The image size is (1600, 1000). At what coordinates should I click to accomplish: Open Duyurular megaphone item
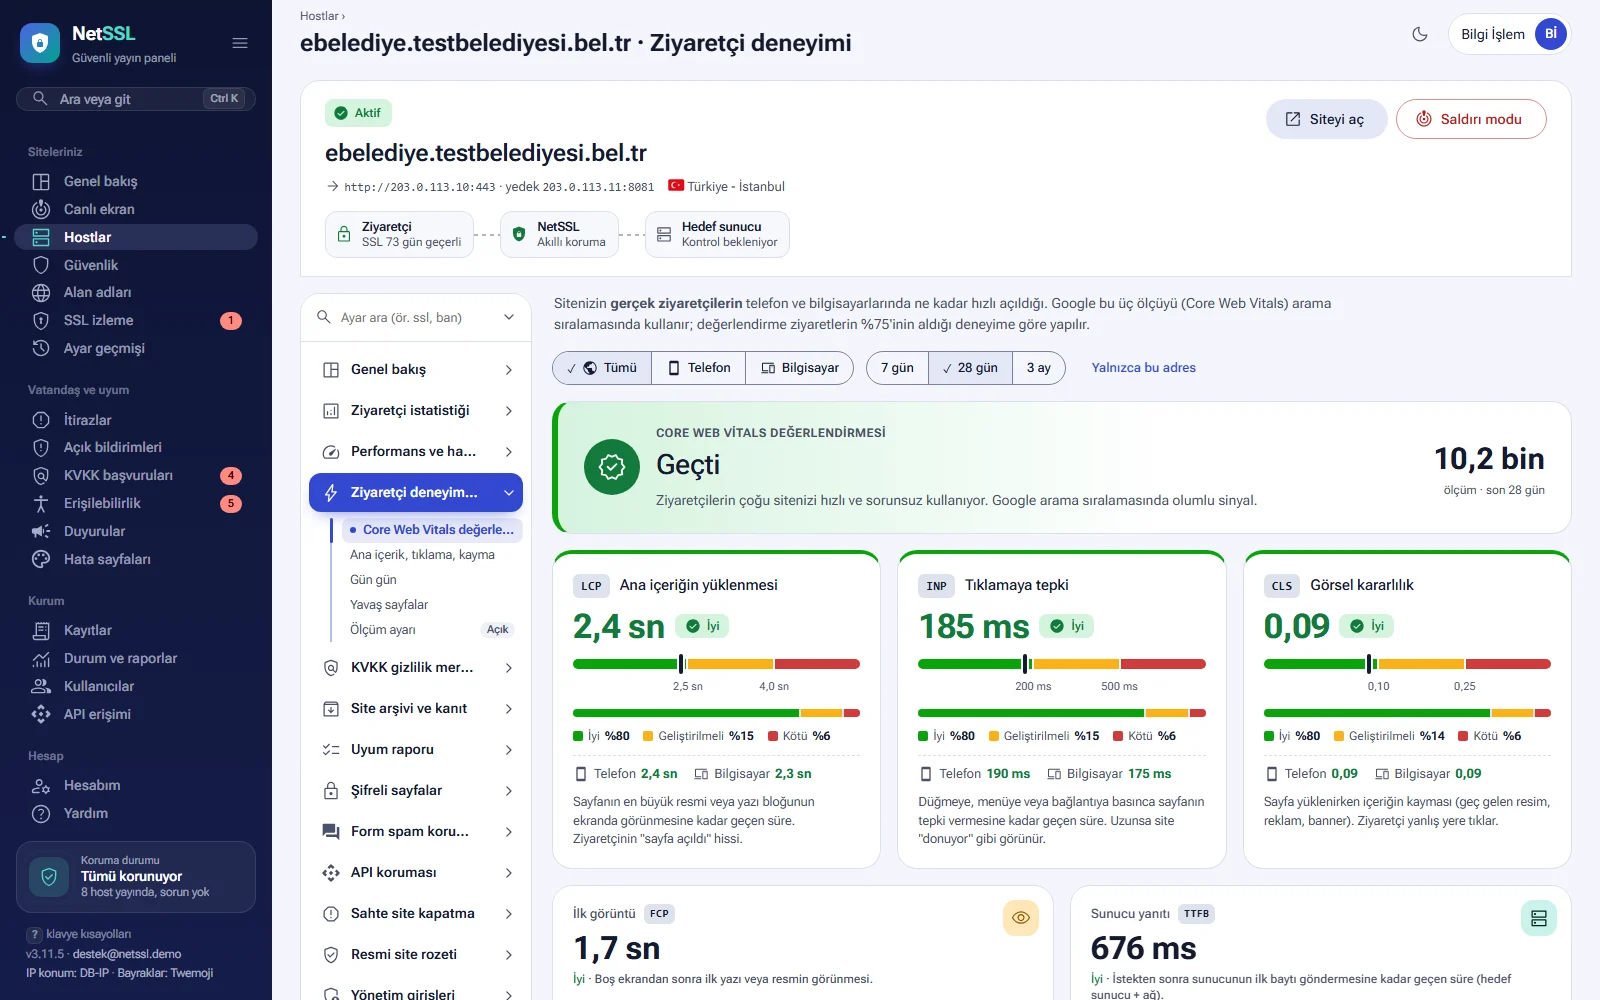click(x=136, y=531)
